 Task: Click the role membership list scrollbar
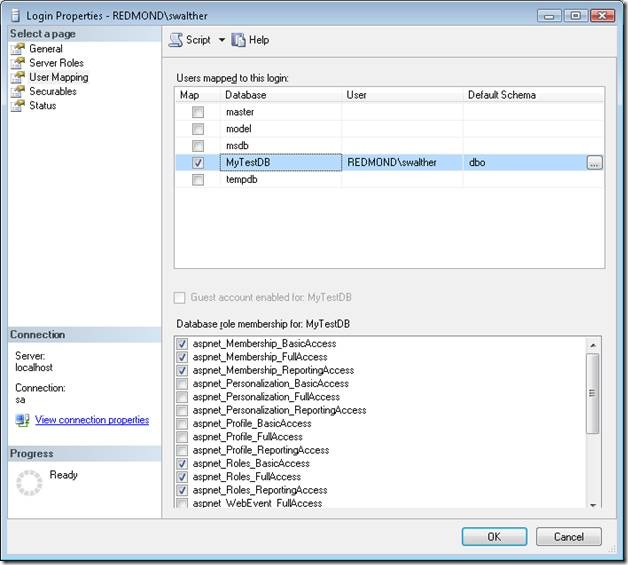[593, 395]
